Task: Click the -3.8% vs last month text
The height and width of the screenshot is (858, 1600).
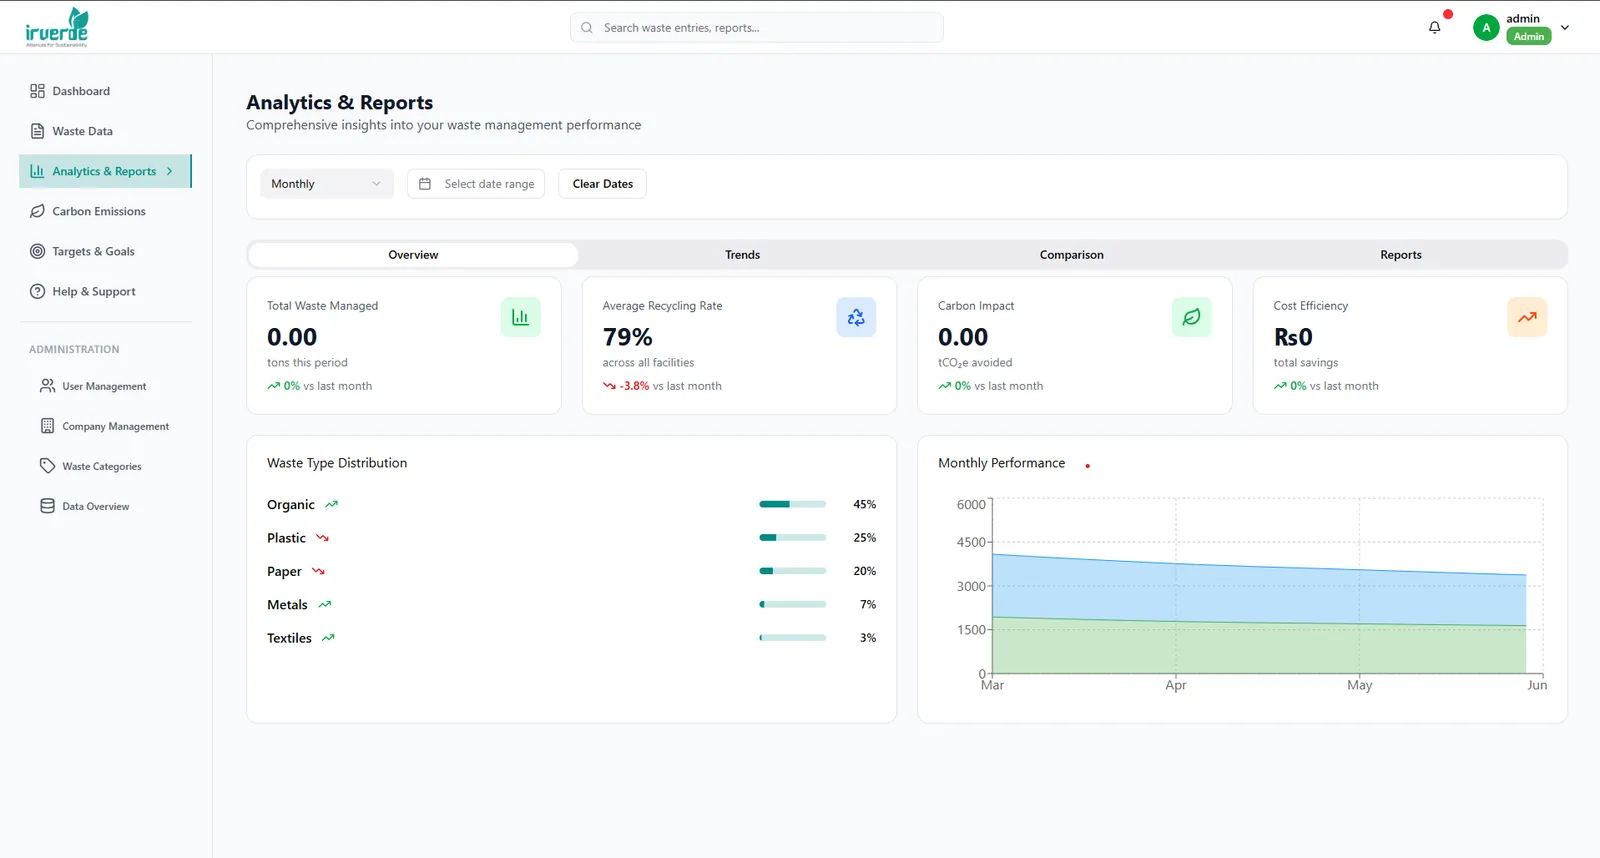Action: tap(662, 386)
